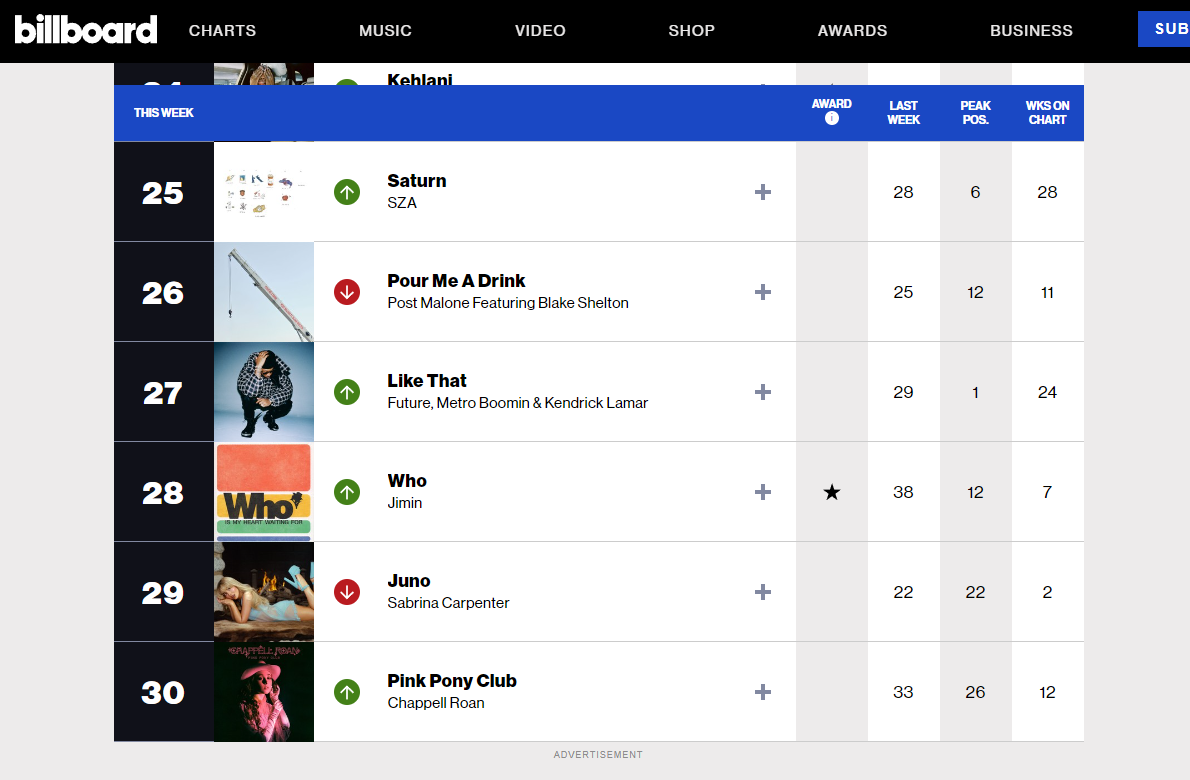Expand Like That row with plus icon
Screen dimensions: 1190x780
pos(763,392)
